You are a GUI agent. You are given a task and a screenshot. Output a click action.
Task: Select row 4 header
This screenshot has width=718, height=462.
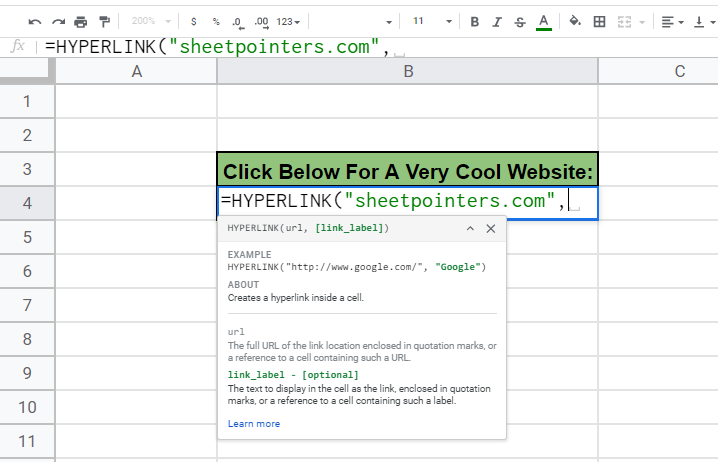tap(27, 203)
